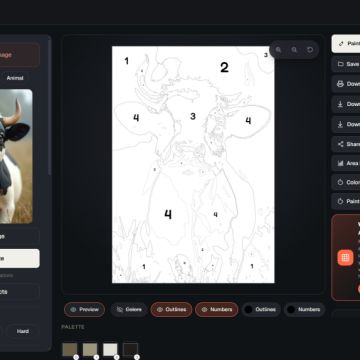Toggle the Colors visibility button
360x360 pixels.
pos(128,309)
